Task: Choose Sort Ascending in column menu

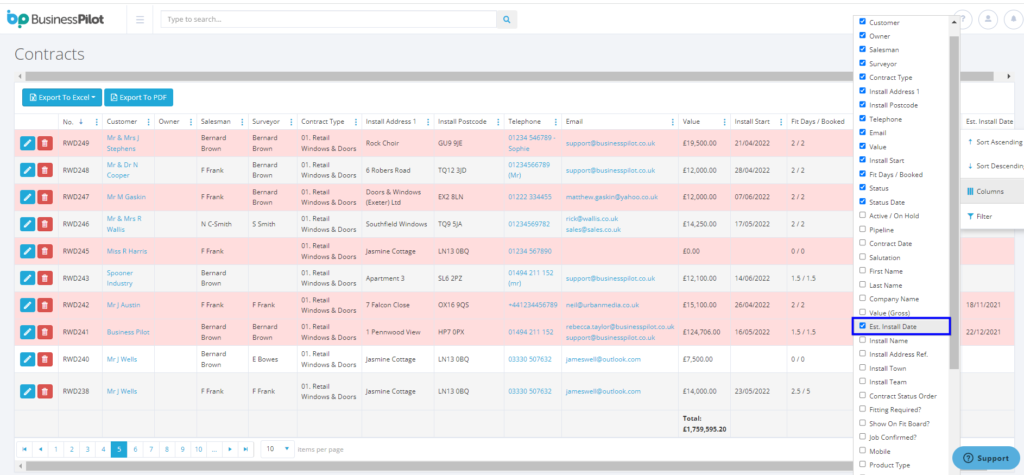Action: [992, 142]
